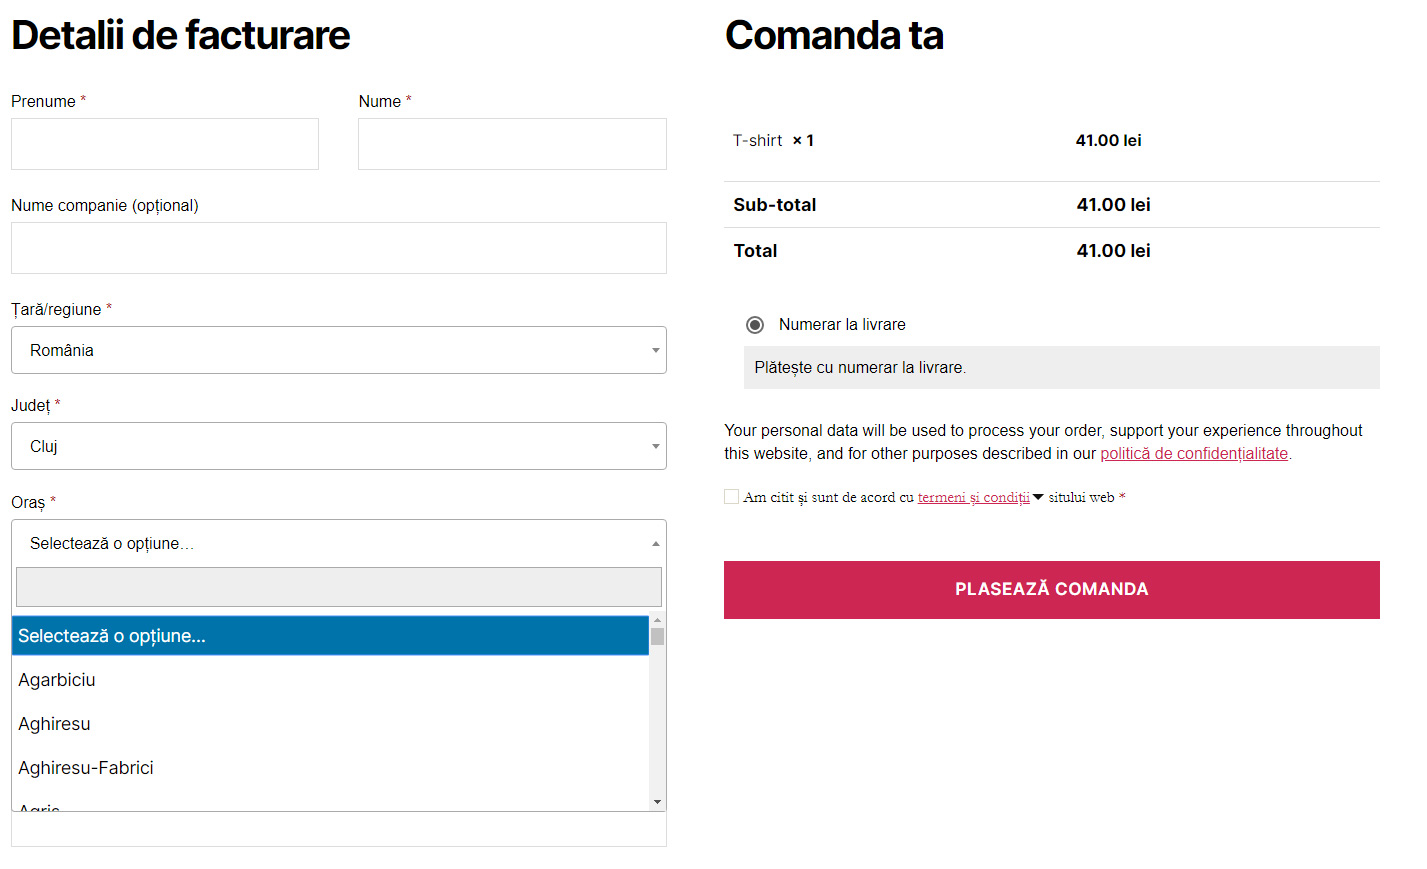1427x869 pixels.
Task: Open the Țară/regiune dropdown showing România
Action: pos(338,350)
